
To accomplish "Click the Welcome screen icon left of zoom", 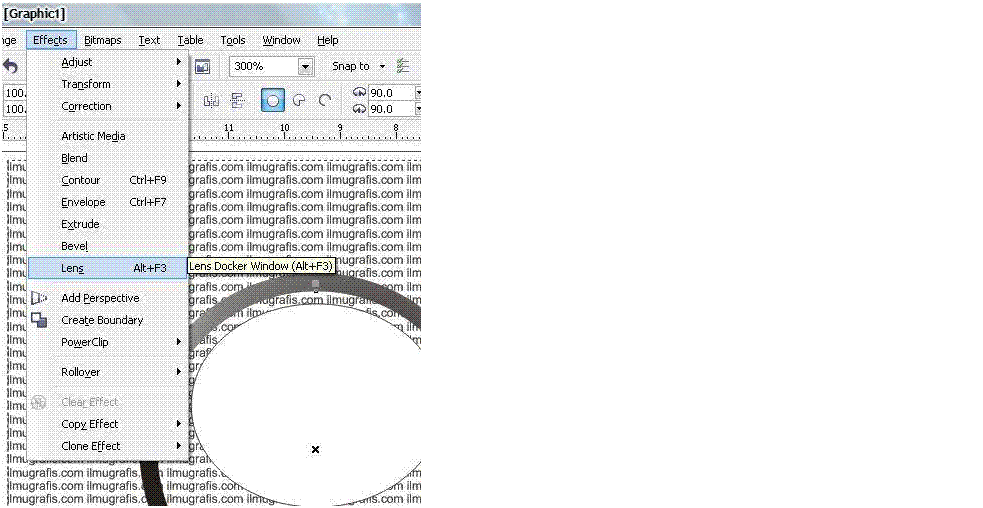I will coord(202,66).
